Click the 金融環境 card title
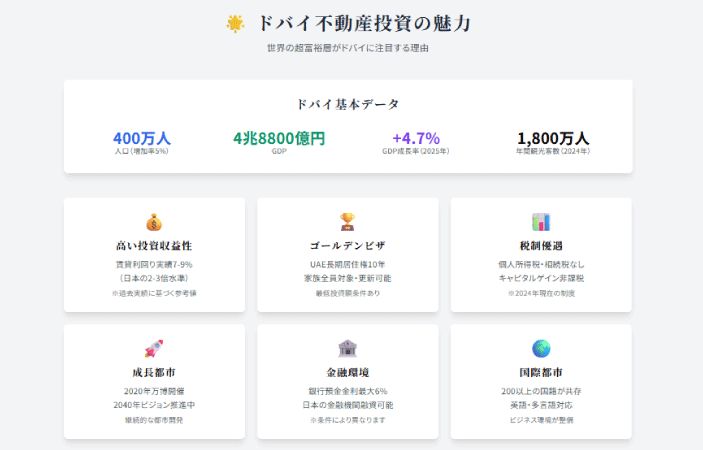 (x=348, y=372)
